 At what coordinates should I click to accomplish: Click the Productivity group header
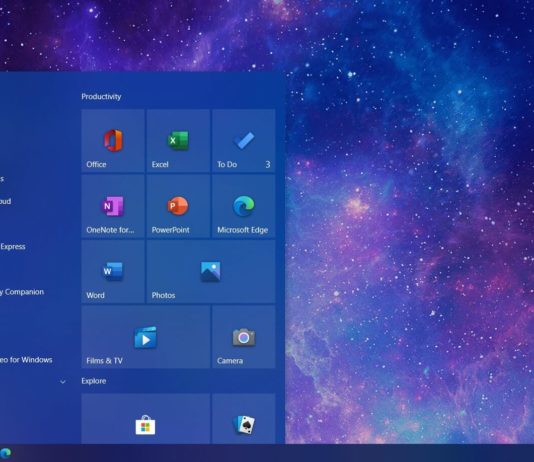click(x=101, y=97)
